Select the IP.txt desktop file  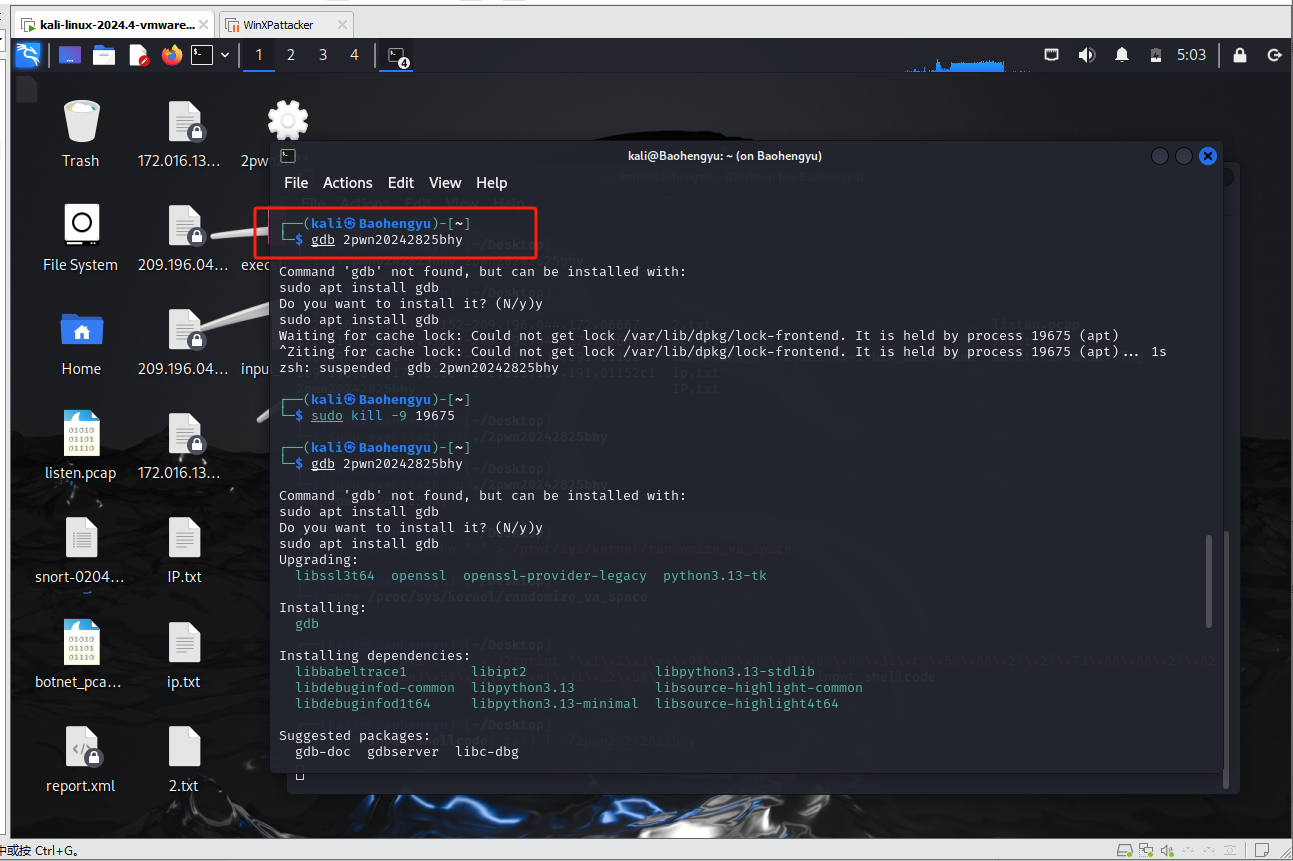coord(185,550)
